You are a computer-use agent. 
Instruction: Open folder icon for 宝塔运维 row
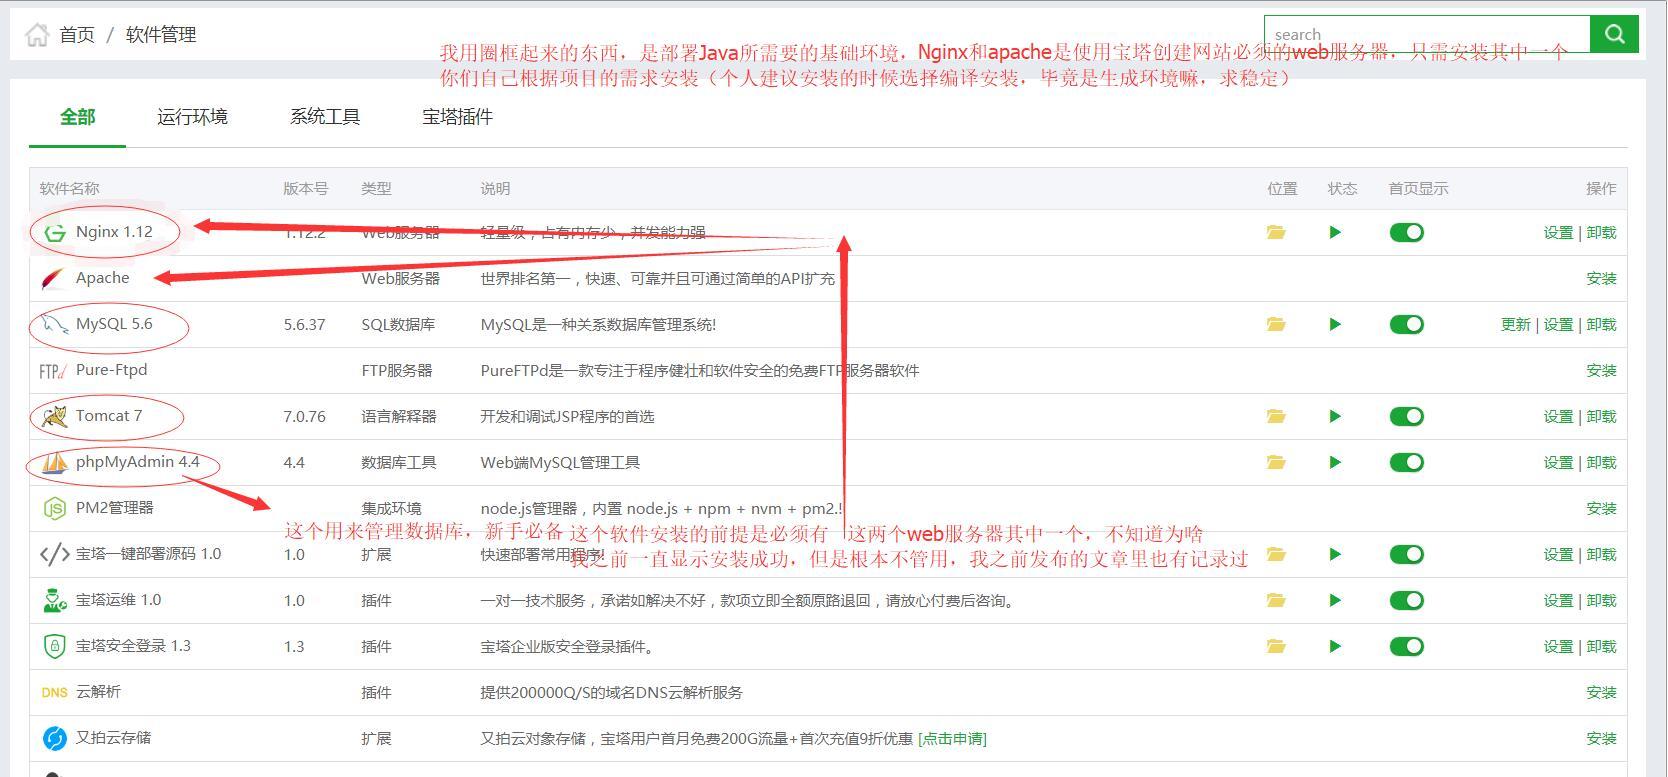point(1275,600)
